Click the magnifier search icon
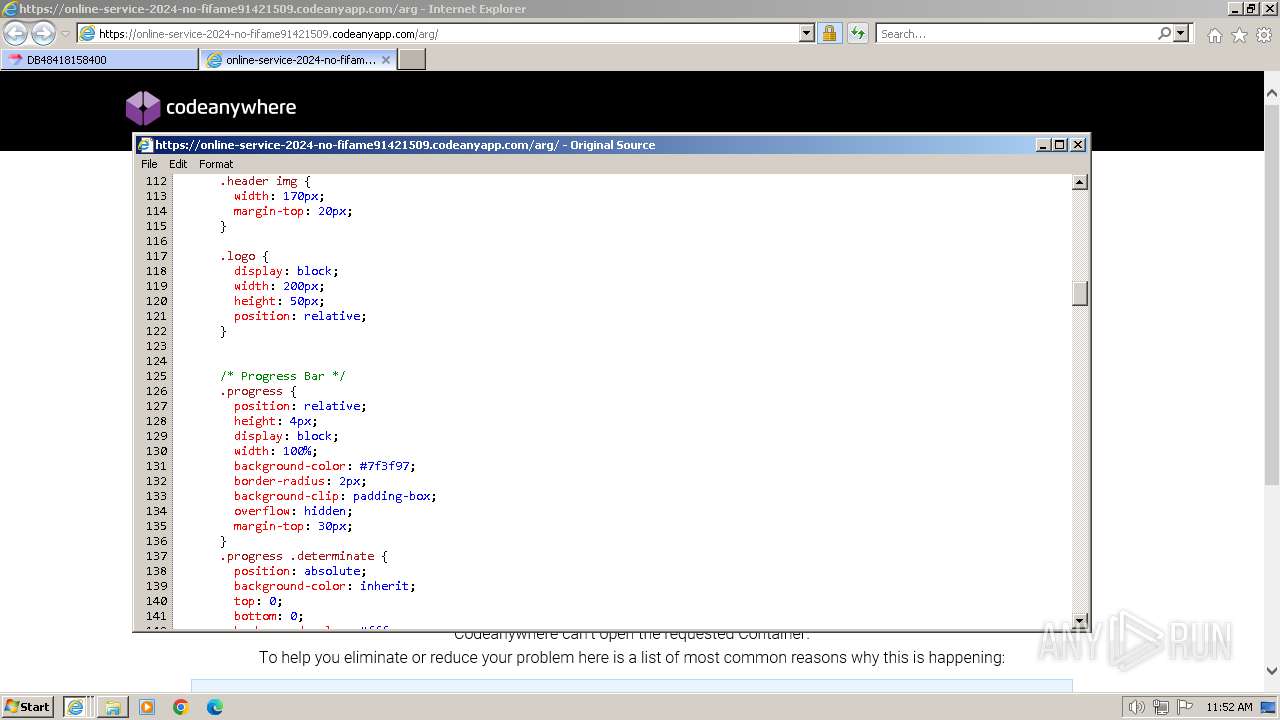Viewport: 1280px width, 720px height. (x=1164, y=33)
